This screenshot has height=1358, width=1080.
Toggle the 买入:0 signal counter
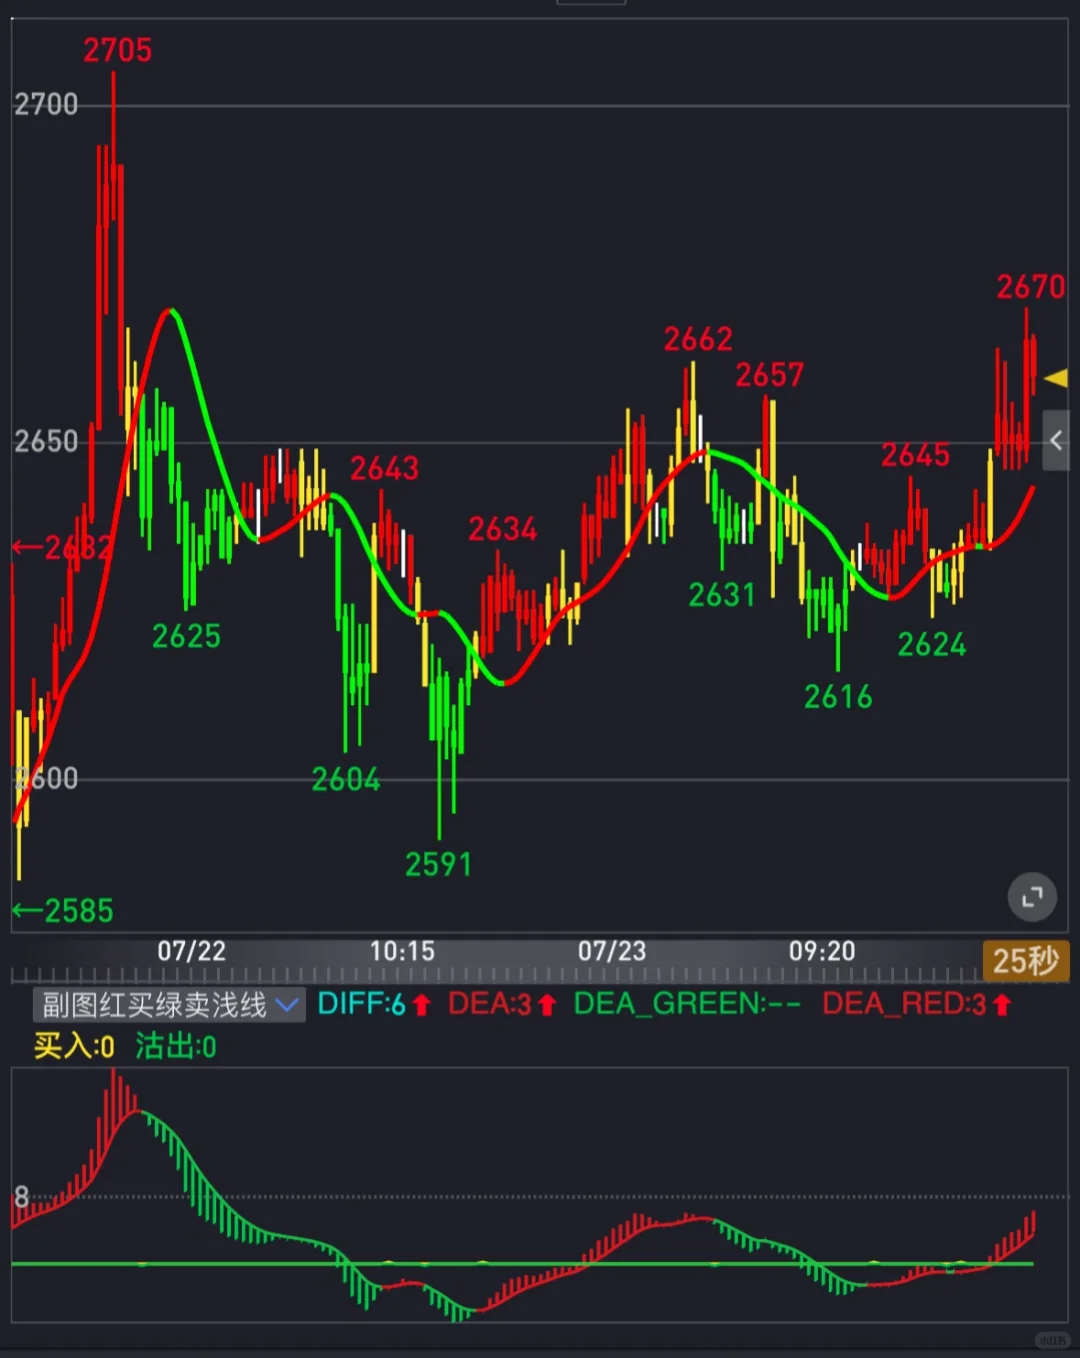tap(71, 1047)
